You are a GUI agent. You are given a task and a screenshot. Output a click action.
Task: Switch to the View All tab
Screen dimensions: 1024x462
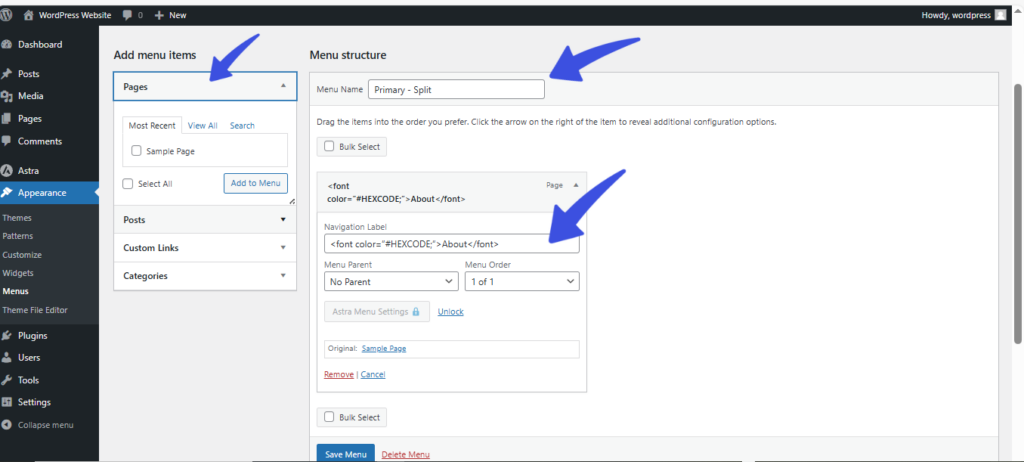pos(202,125)
